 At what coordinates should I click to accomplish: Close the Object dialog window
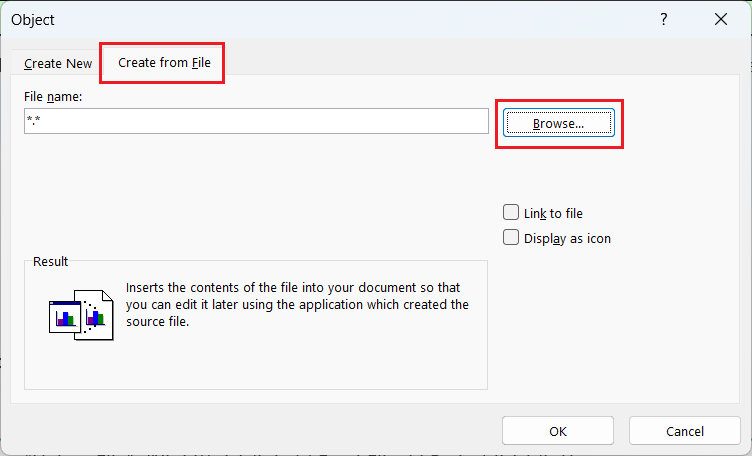pos(720,20)
